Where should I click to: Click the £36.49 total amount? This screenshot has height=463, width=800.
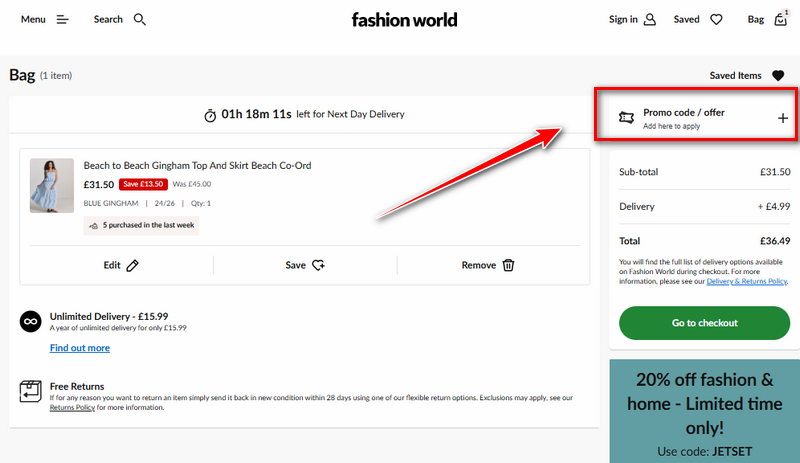[775, 241]
